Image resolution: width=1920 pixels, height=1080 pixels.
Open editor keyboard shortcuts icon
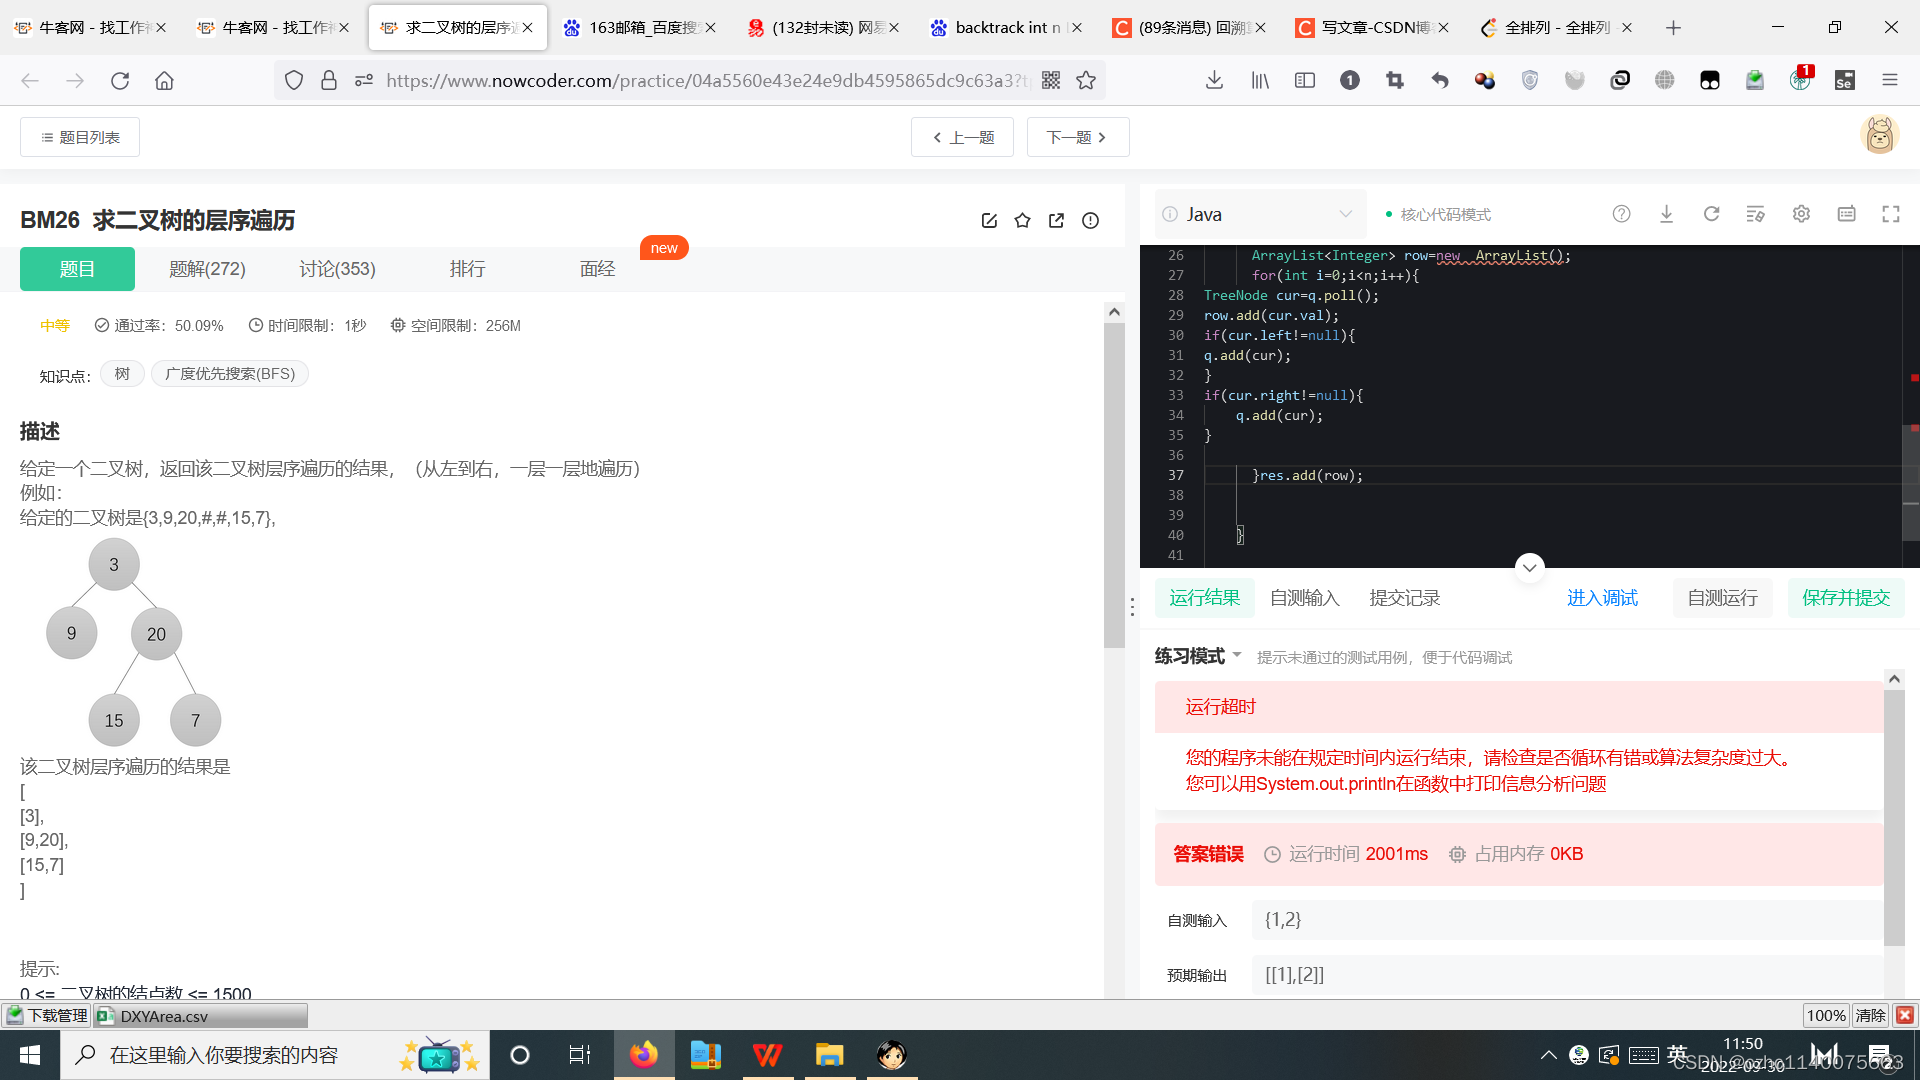coord(1847,214)
